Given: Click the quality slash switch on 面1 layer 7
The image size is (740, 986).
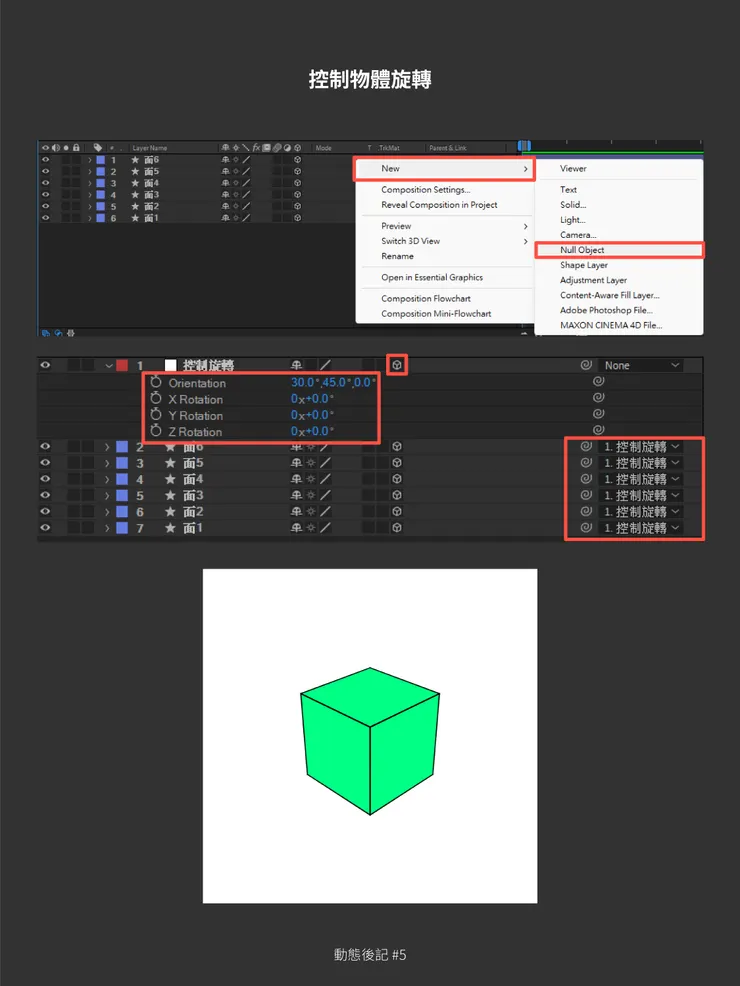Looking at the screenshot, I should pos(325,528).
